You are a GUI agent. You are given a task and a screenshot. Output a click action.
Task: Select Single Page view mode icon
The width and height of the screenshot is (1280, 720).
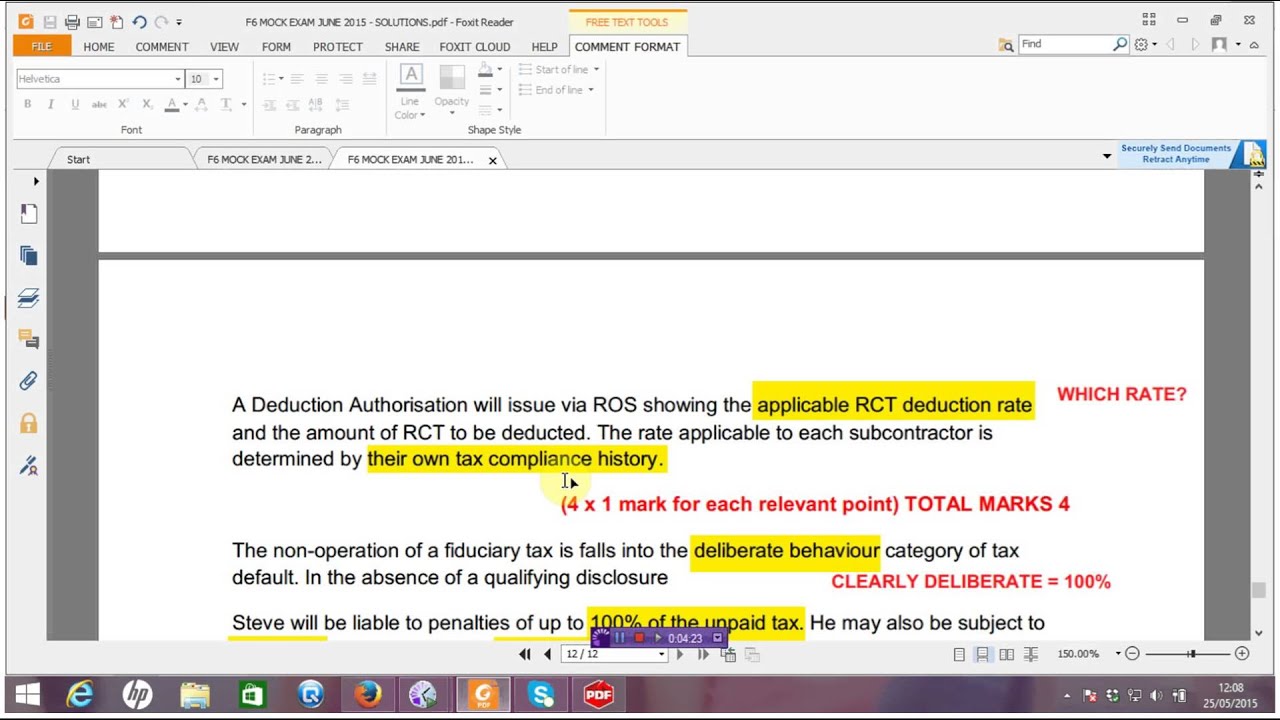tap(959, 654)
